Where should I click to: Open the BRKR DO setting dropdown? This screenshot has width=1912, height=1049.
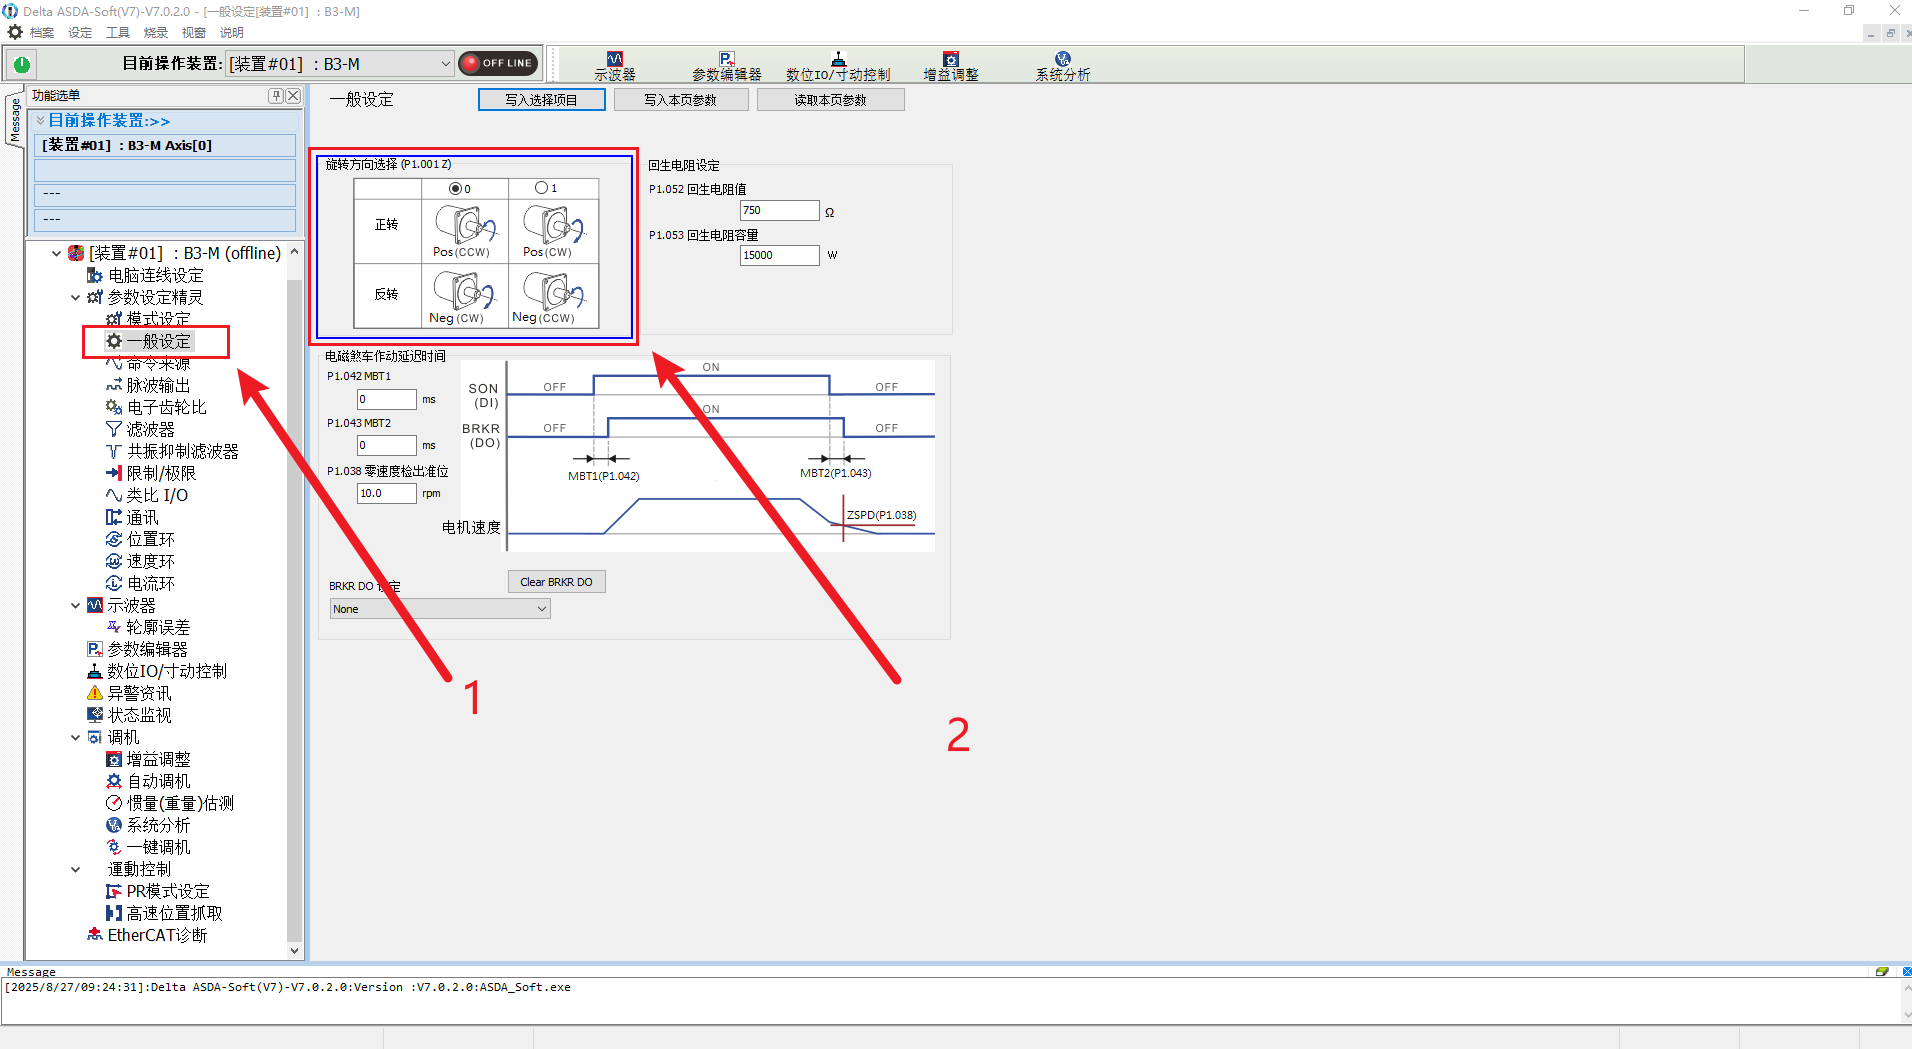tap(440, 609)
